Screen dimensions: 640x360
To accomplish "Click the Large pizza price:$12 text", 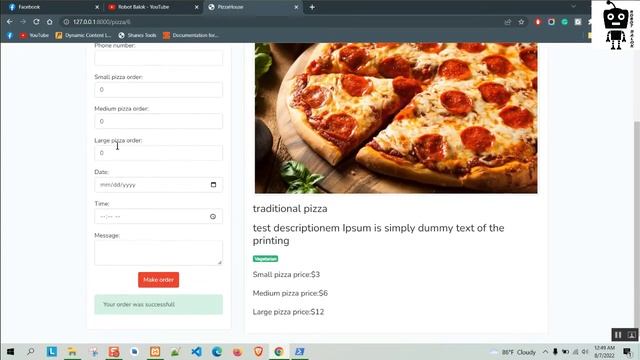I will (288, 312).
